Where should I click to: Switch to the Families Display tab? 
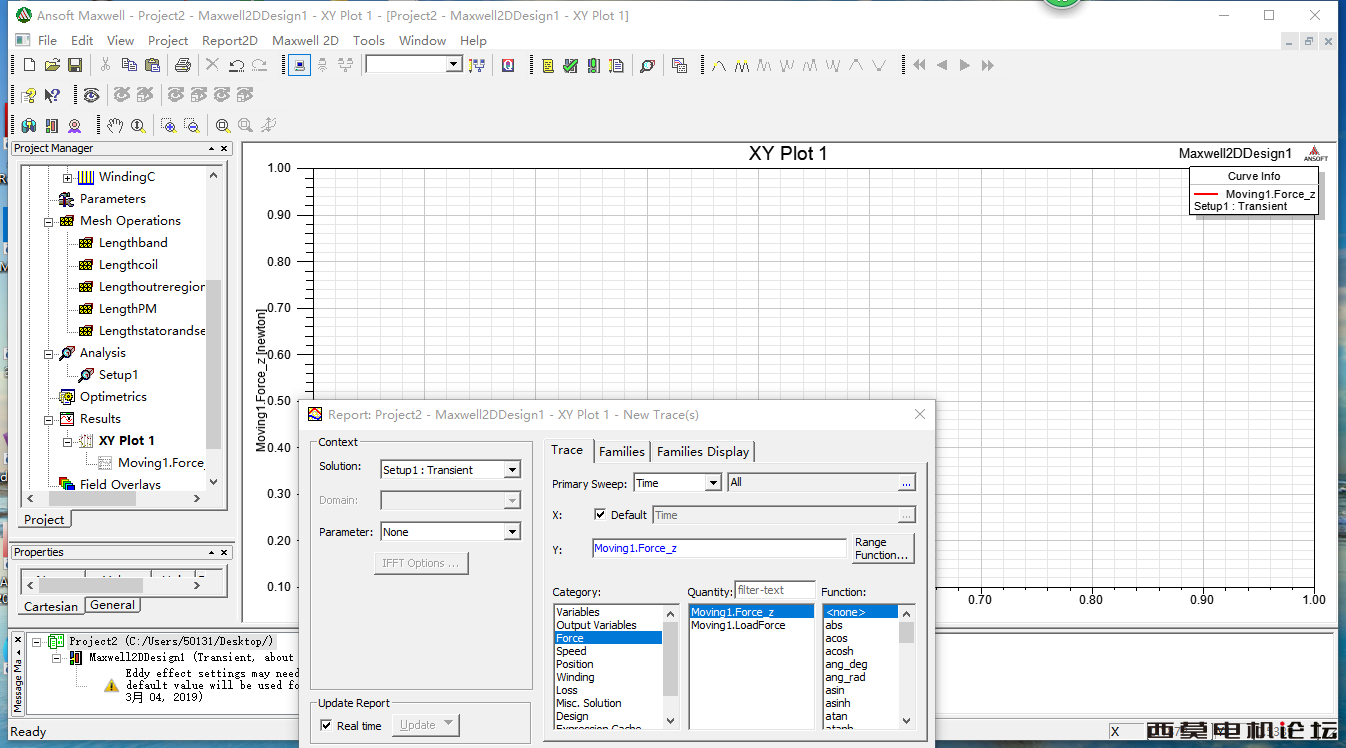[703, 452]
